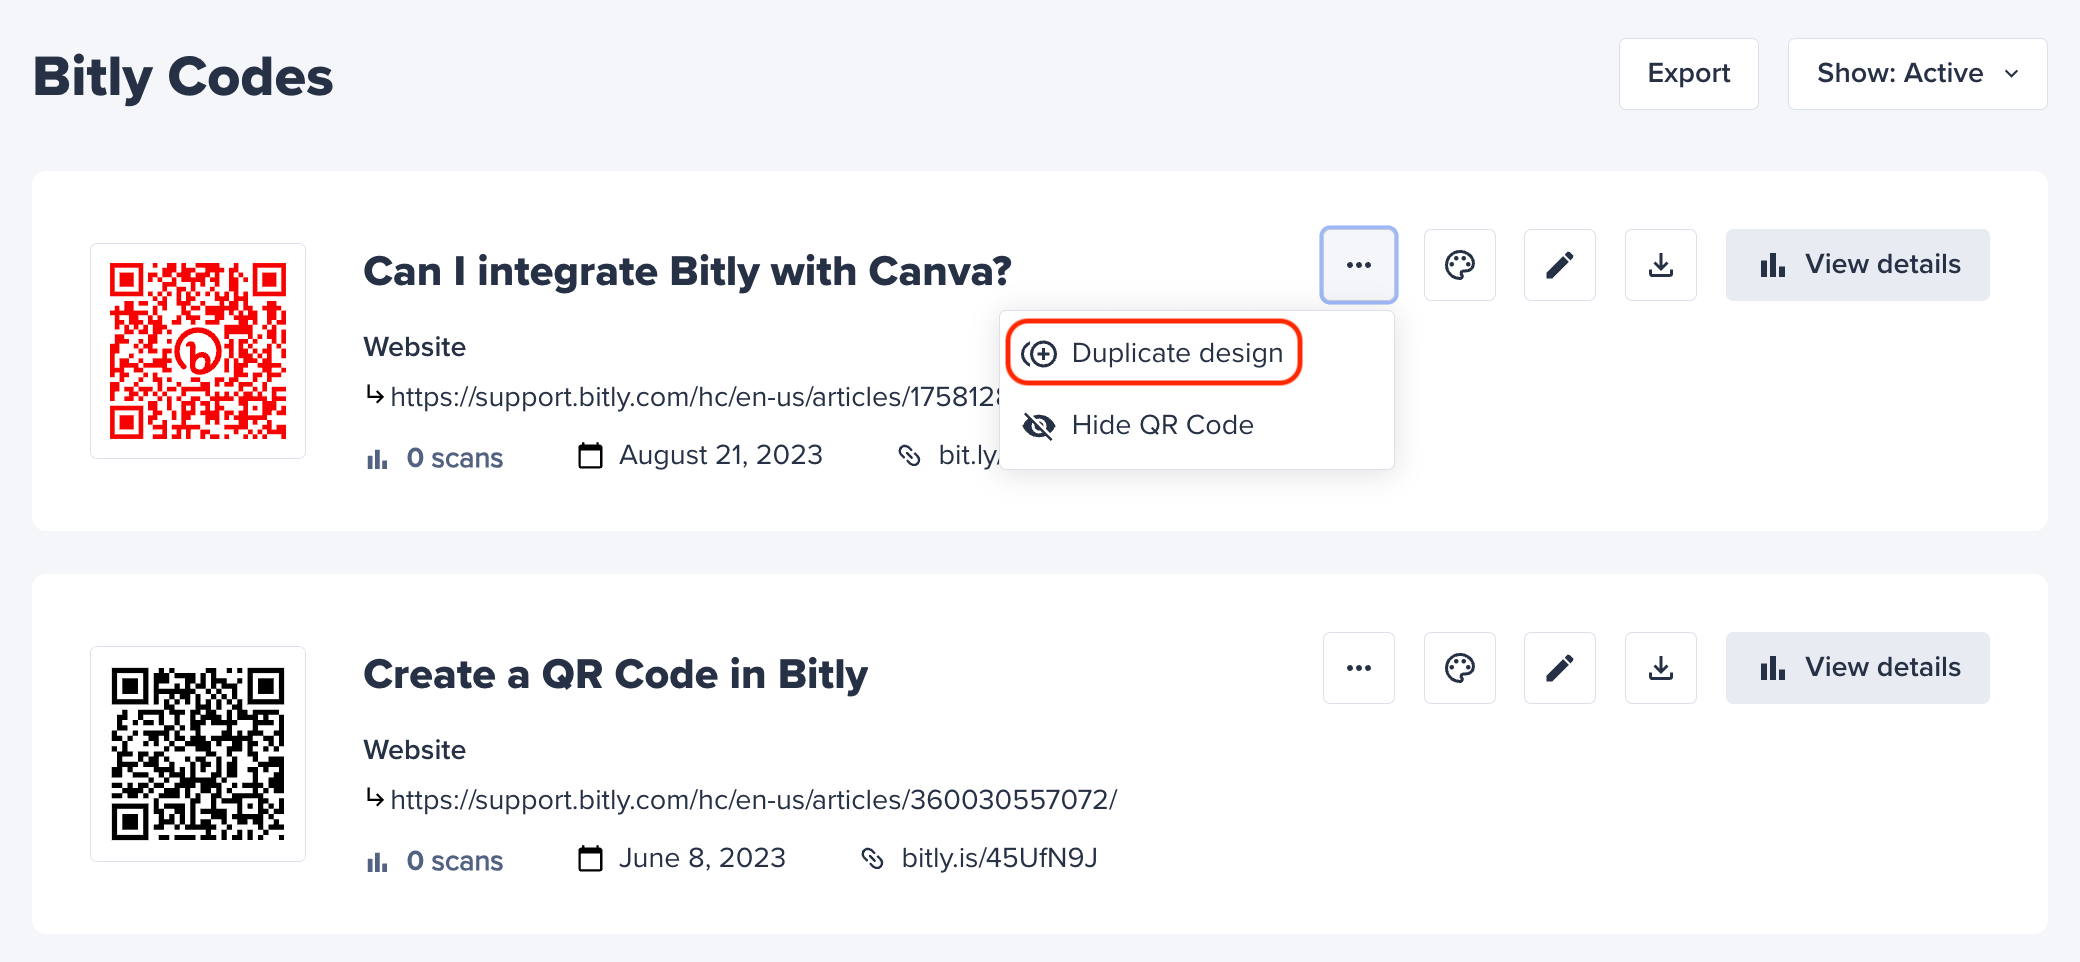Viewport: 2080px width, 962px height.
Task: Click the scans bar chart icon for Canva code
Action: click(x=375, y=458)
